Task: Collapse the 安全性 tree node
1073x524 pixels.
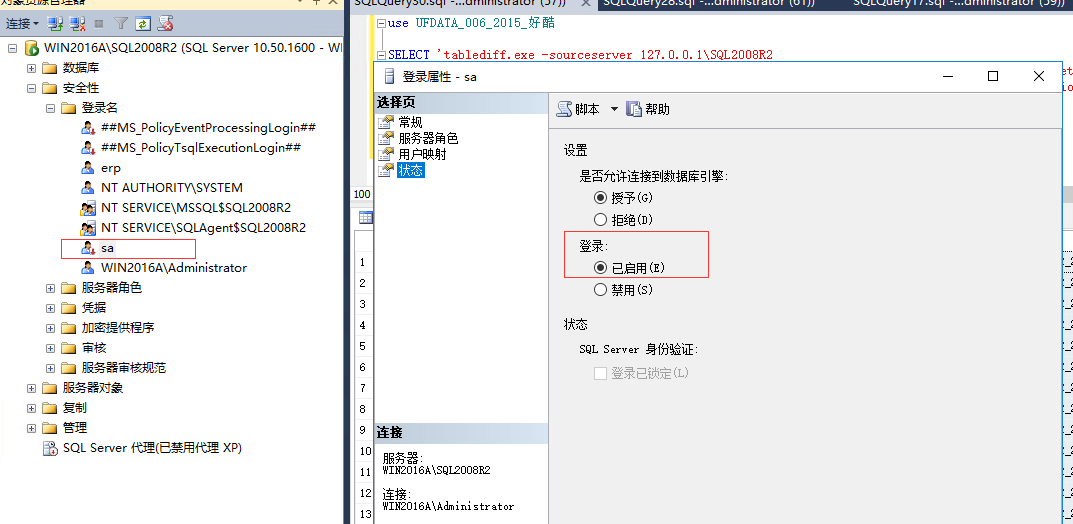Action: 31,88
